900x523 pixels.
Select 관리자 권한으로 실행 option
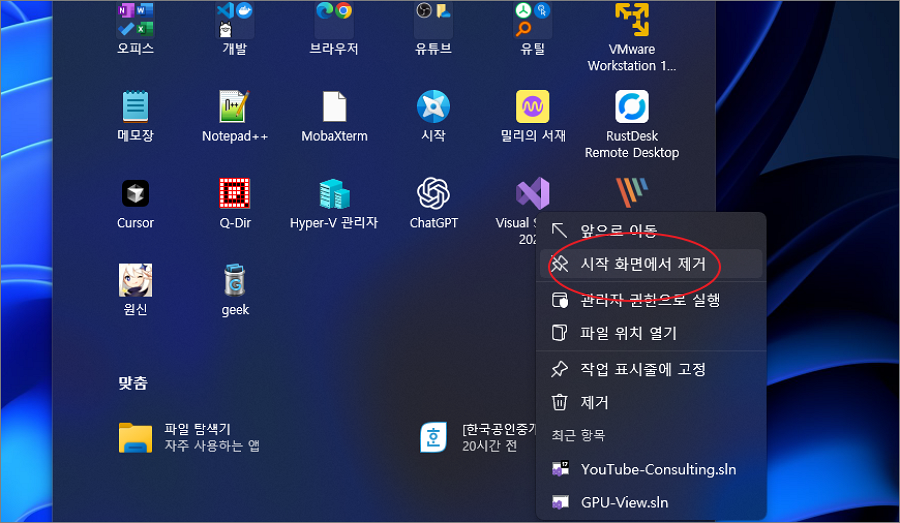click(651, 300)
